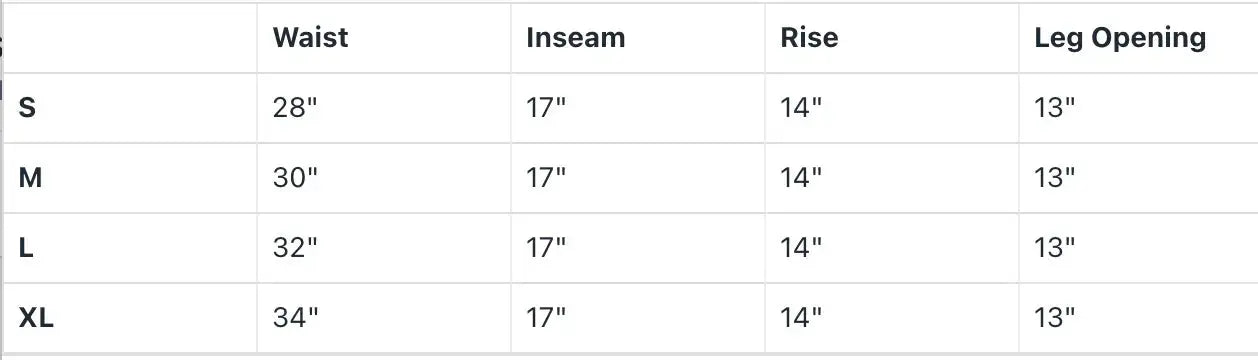Click the inseam value for size S

tap(546, 108)
